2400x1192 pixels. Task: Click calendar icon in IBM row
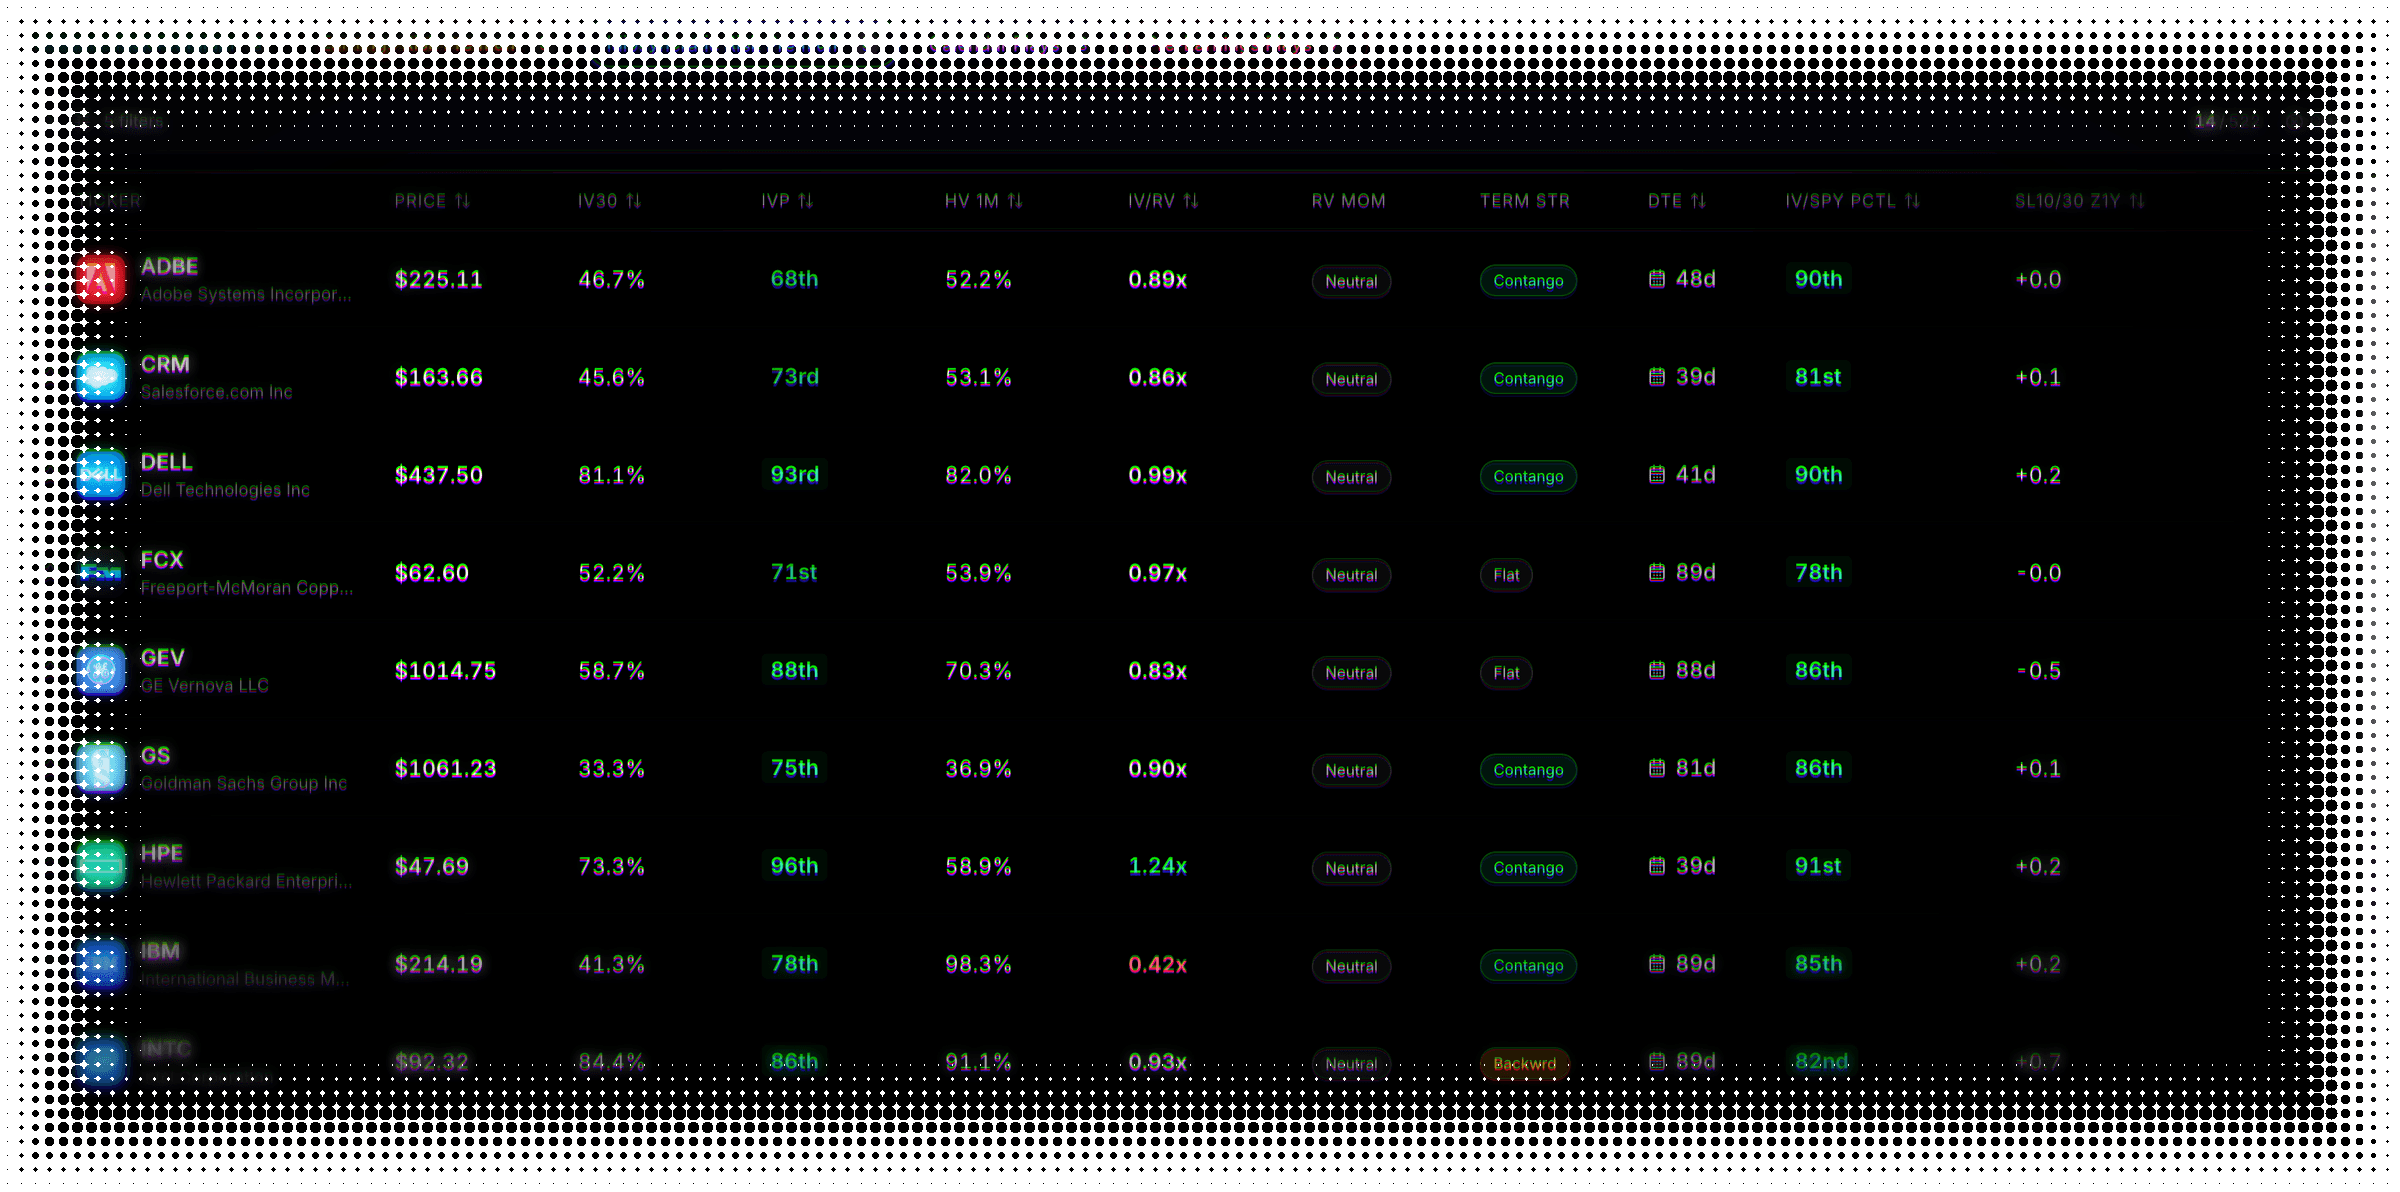click(x=1657, y=964)
